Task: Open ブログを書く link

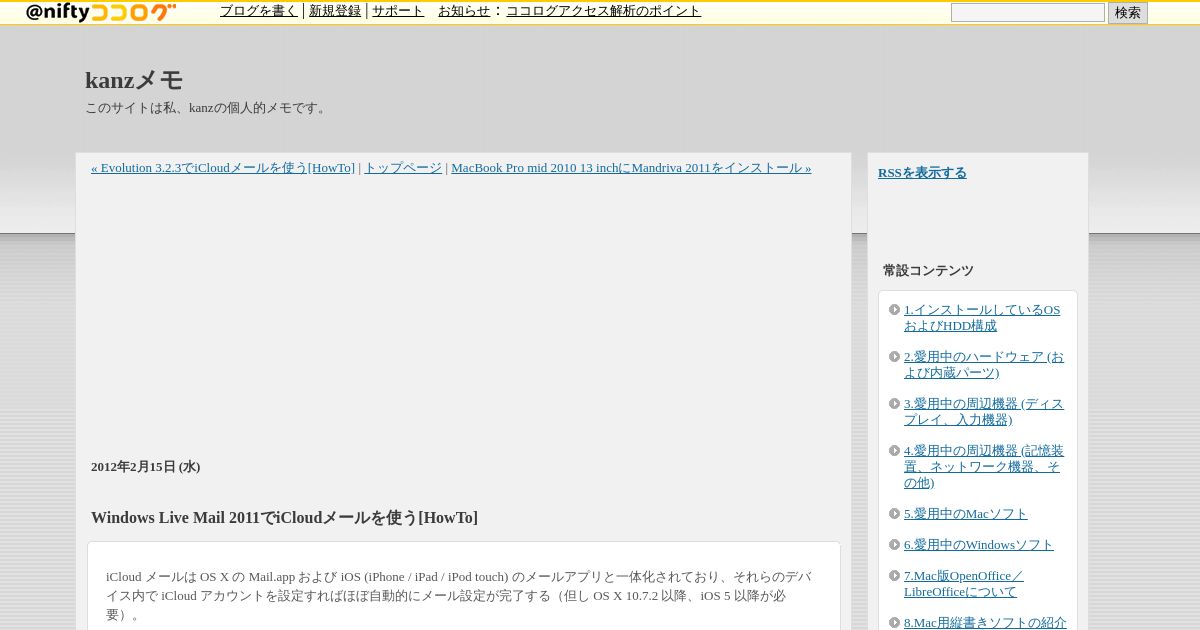Action: click(259, 11)
